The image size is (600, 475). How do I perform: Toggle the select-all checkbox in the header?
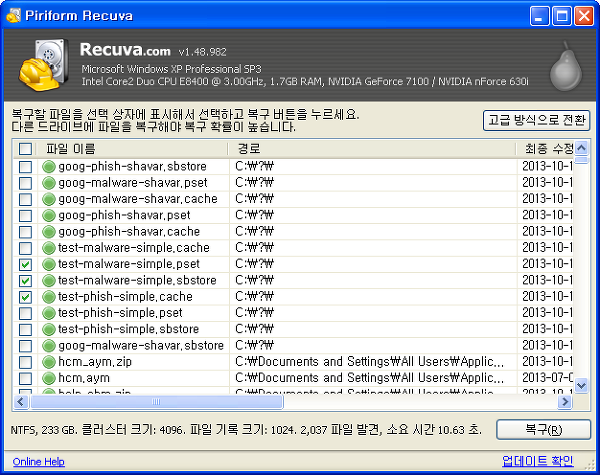click(25, 149)
